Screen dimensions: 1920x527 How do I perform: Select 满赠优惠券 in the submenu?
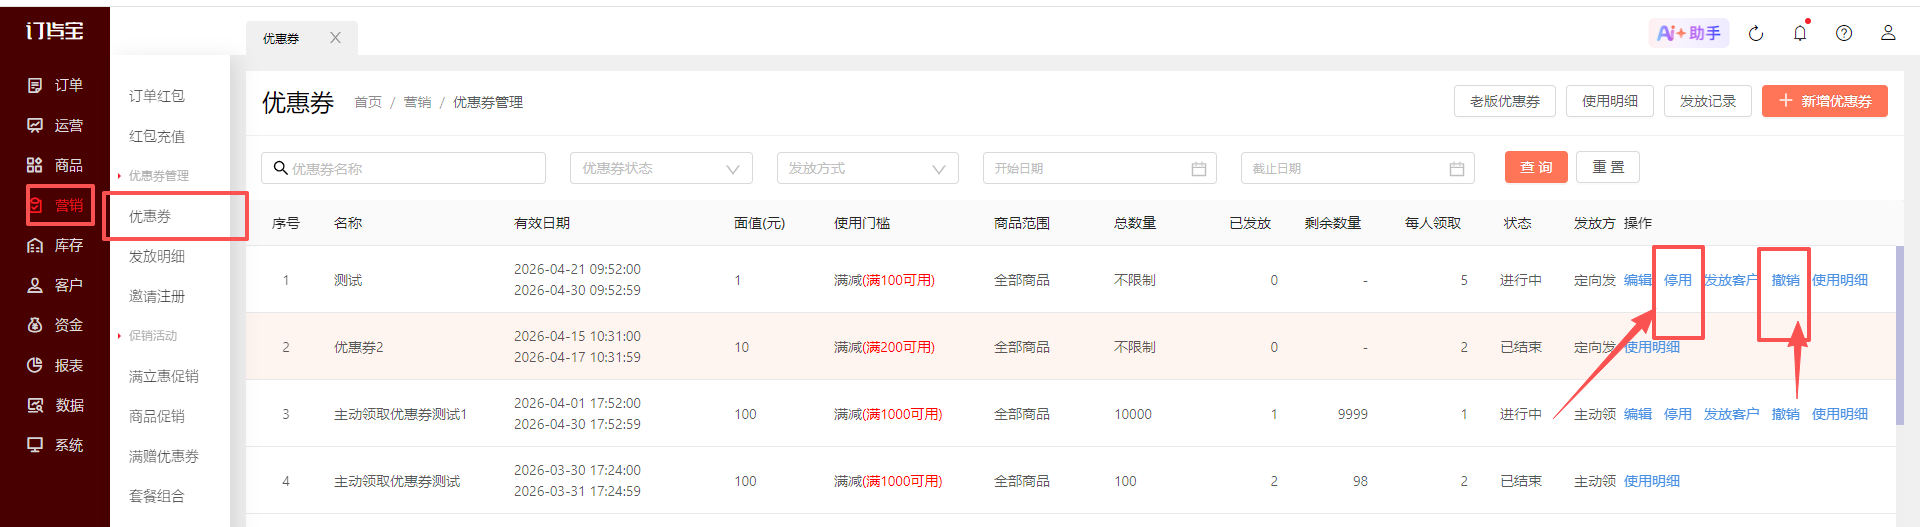164,456
